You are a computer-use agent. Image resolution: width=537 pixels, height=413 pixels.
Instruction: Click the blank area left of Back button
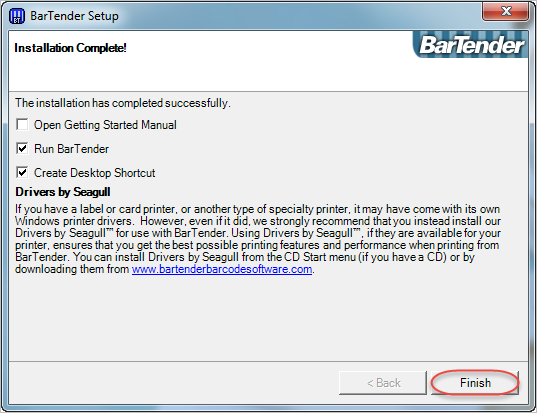pyautogui.click(x=174, y=383)
